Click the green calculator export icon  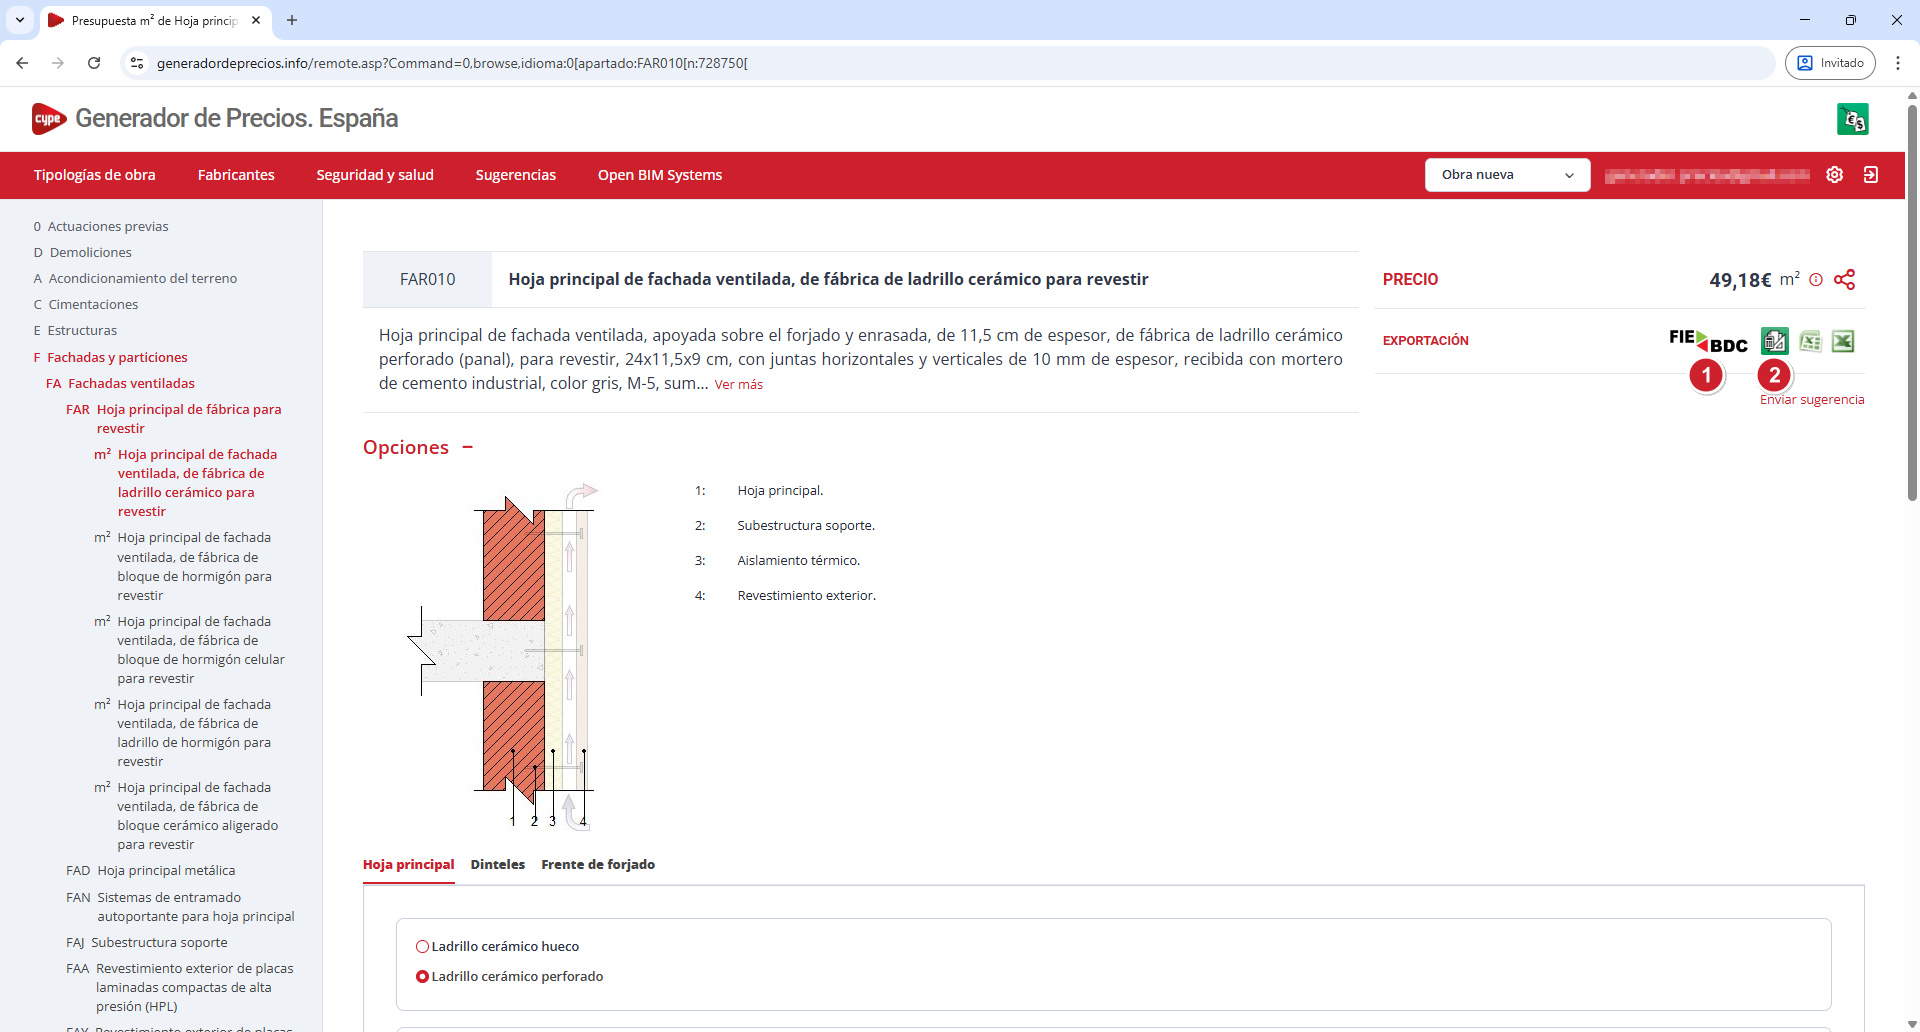click(1775, 341)
